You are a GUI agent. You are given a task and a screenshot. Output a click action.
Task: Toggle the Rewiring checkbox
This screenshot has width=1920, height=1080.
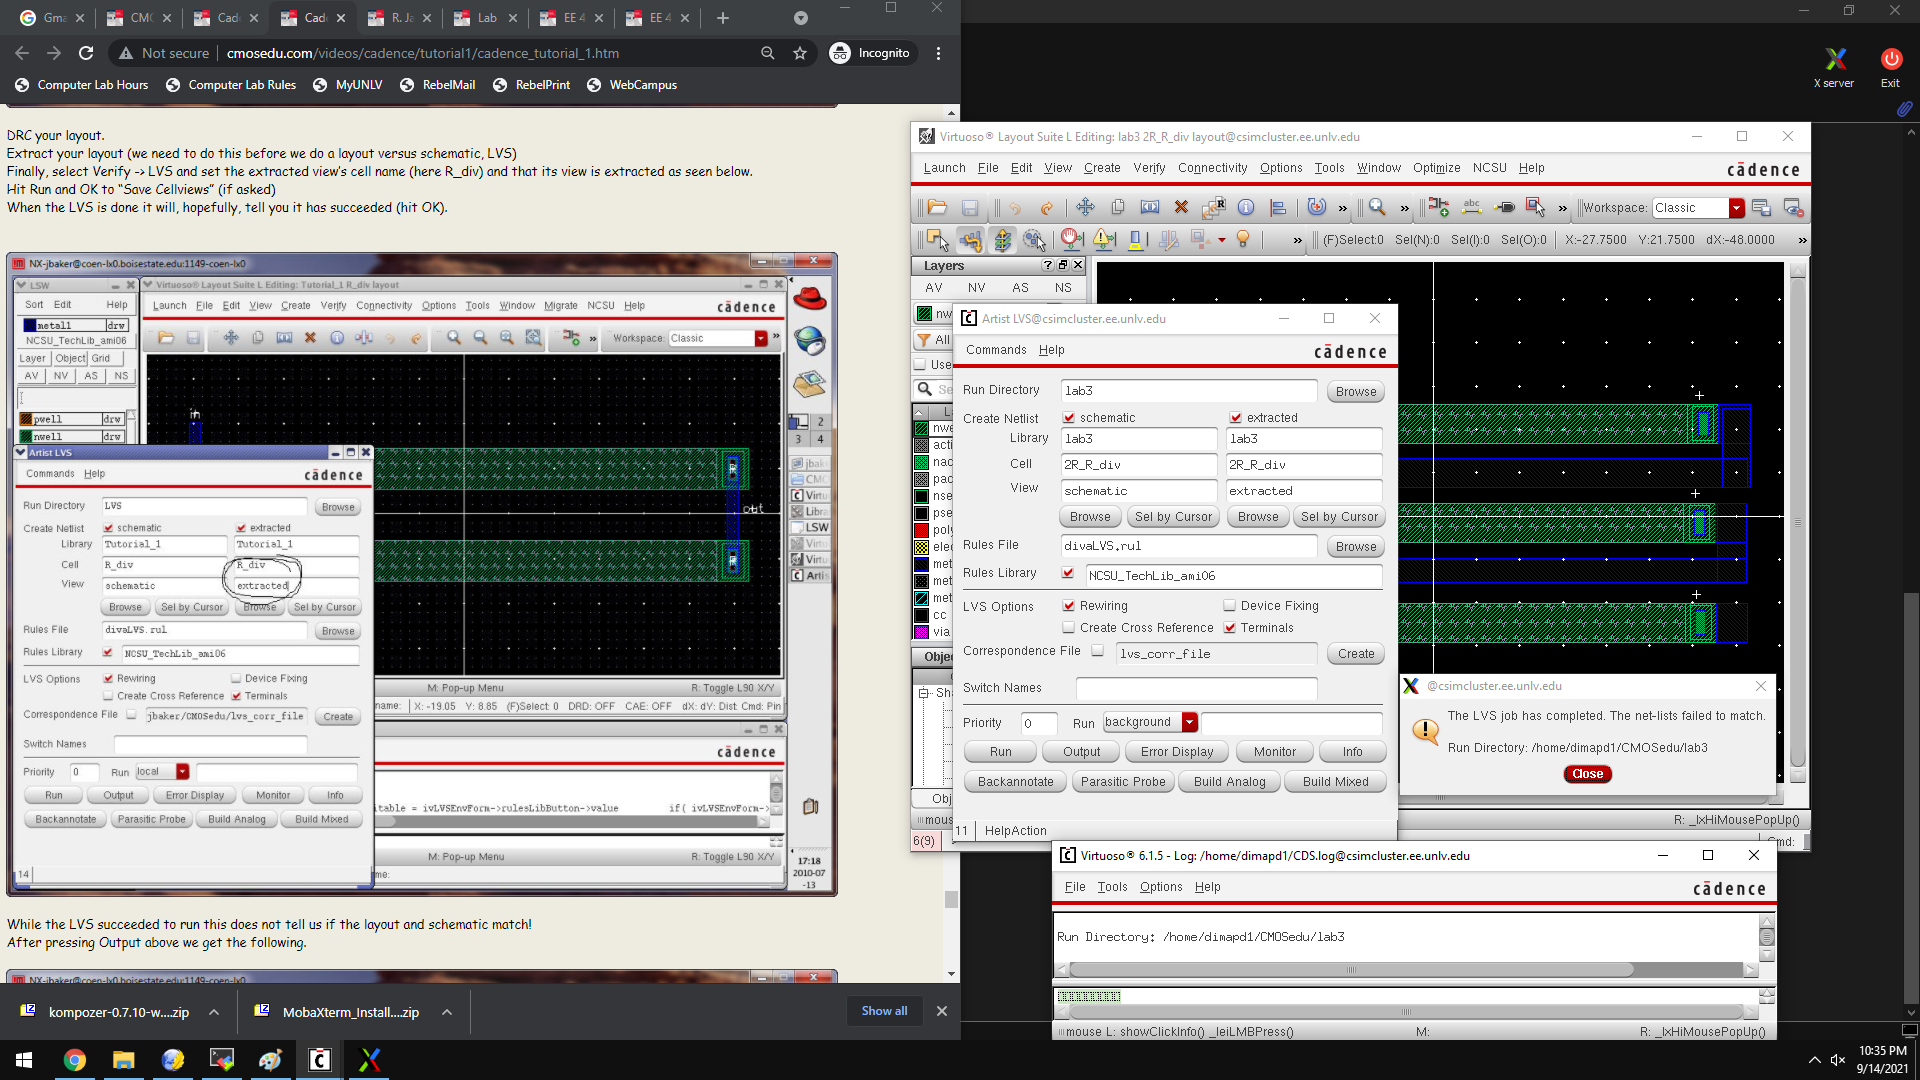pos(1069,606)
